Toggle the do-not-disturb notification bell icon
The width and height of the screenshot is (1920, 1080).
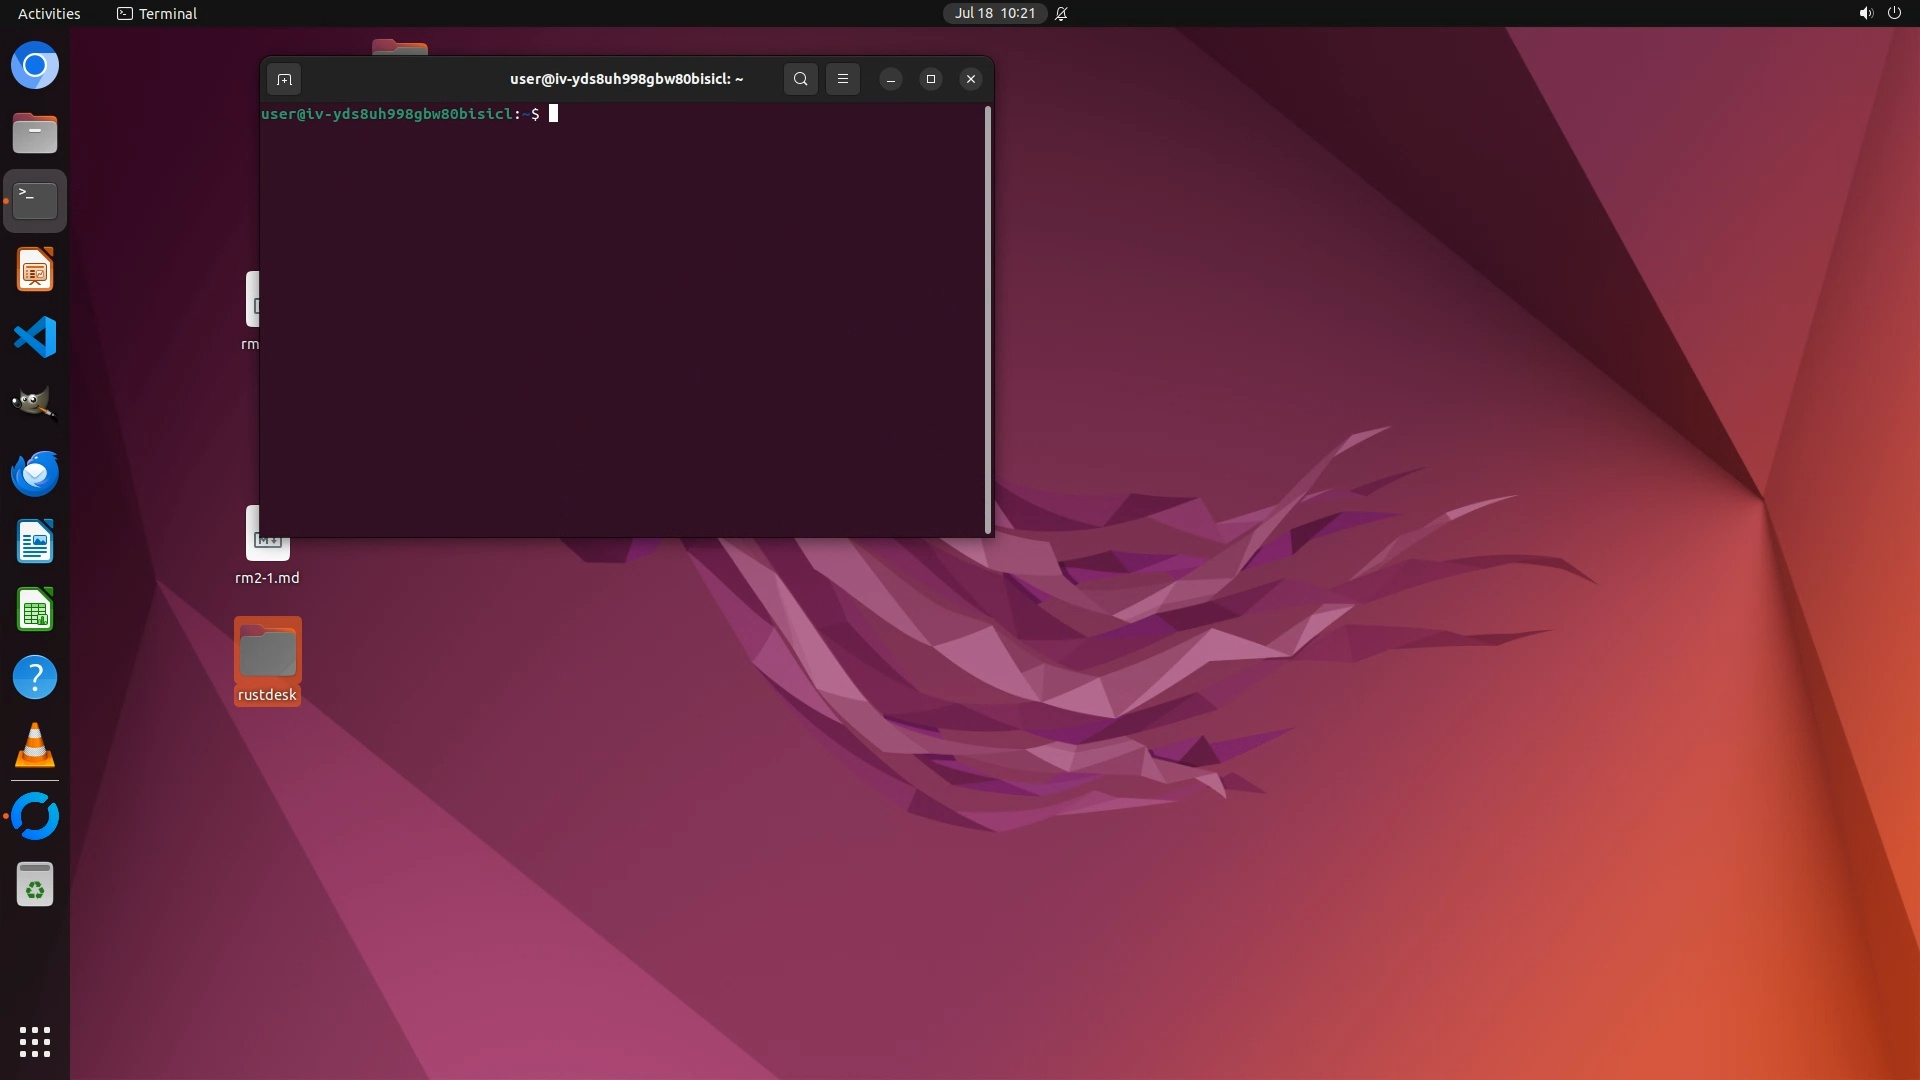click(1062, 13)
